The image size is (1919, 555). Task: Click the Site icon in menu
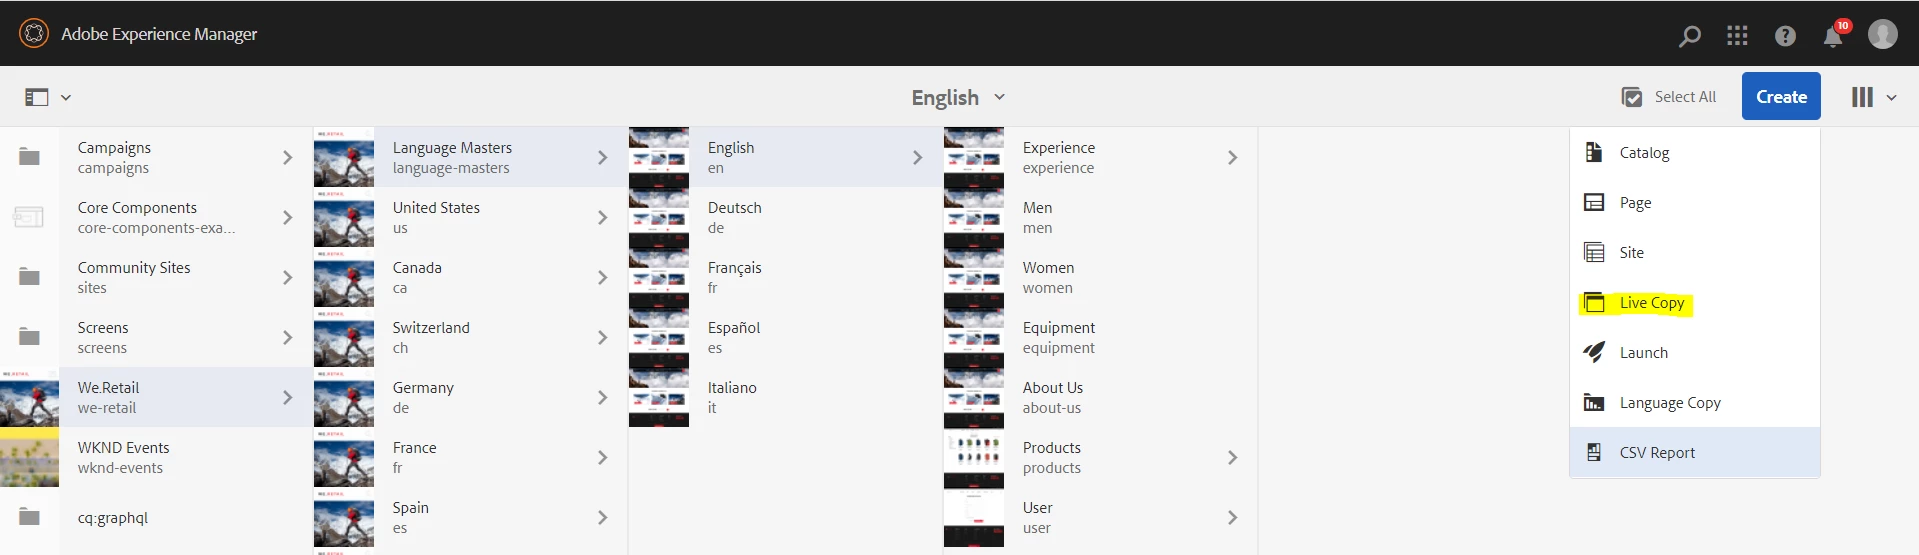[1594, 252]
